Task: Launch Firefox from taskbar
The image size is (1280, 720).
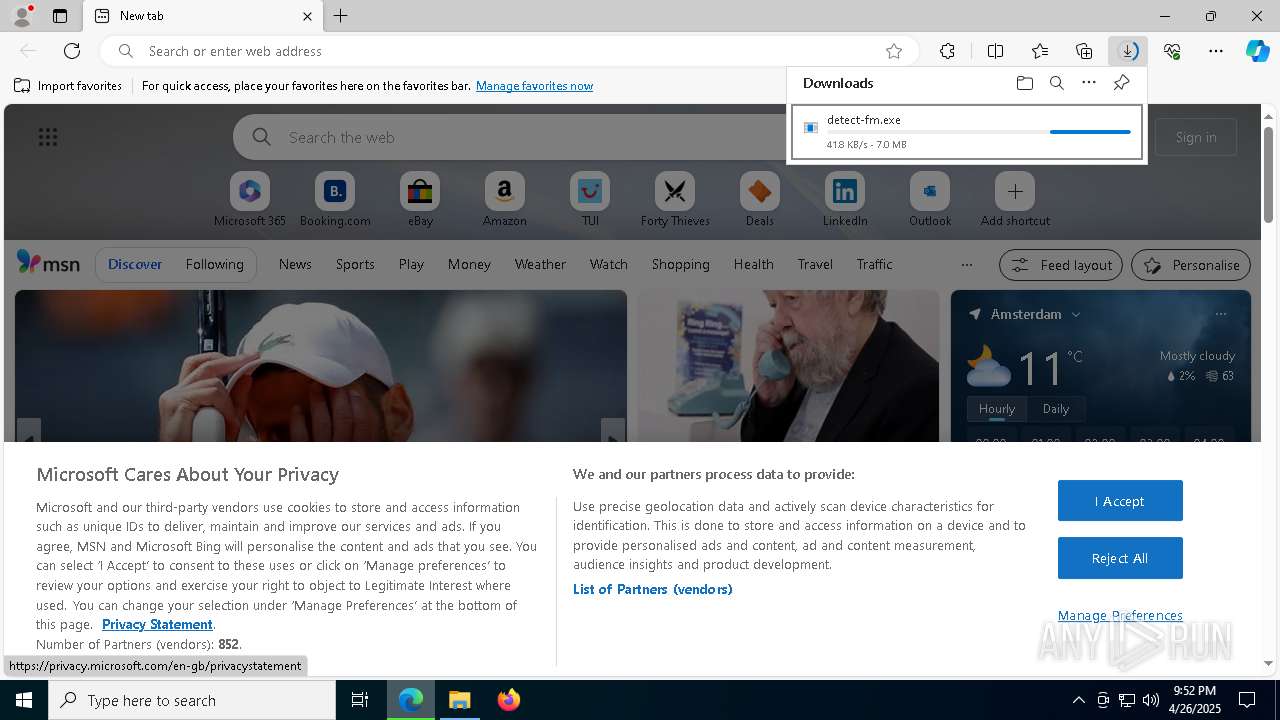Action: (x=509, y=700)
